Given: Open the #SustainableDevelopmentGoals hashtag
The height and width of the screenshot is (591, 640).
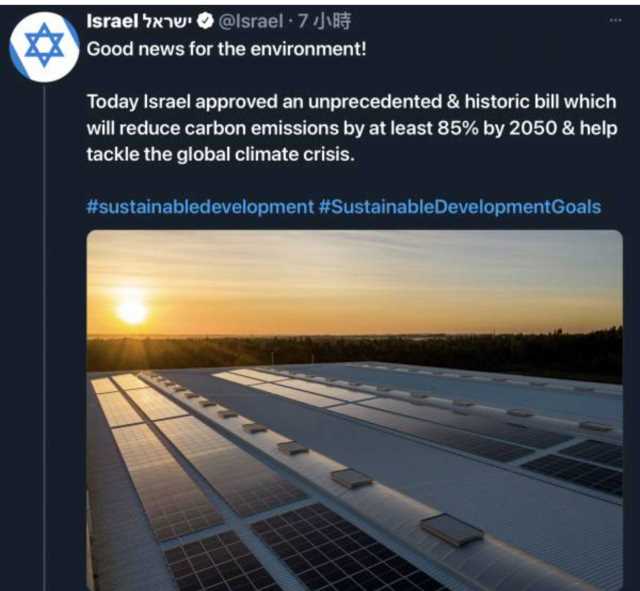Looking at the screenshot, I should point(460,206).
